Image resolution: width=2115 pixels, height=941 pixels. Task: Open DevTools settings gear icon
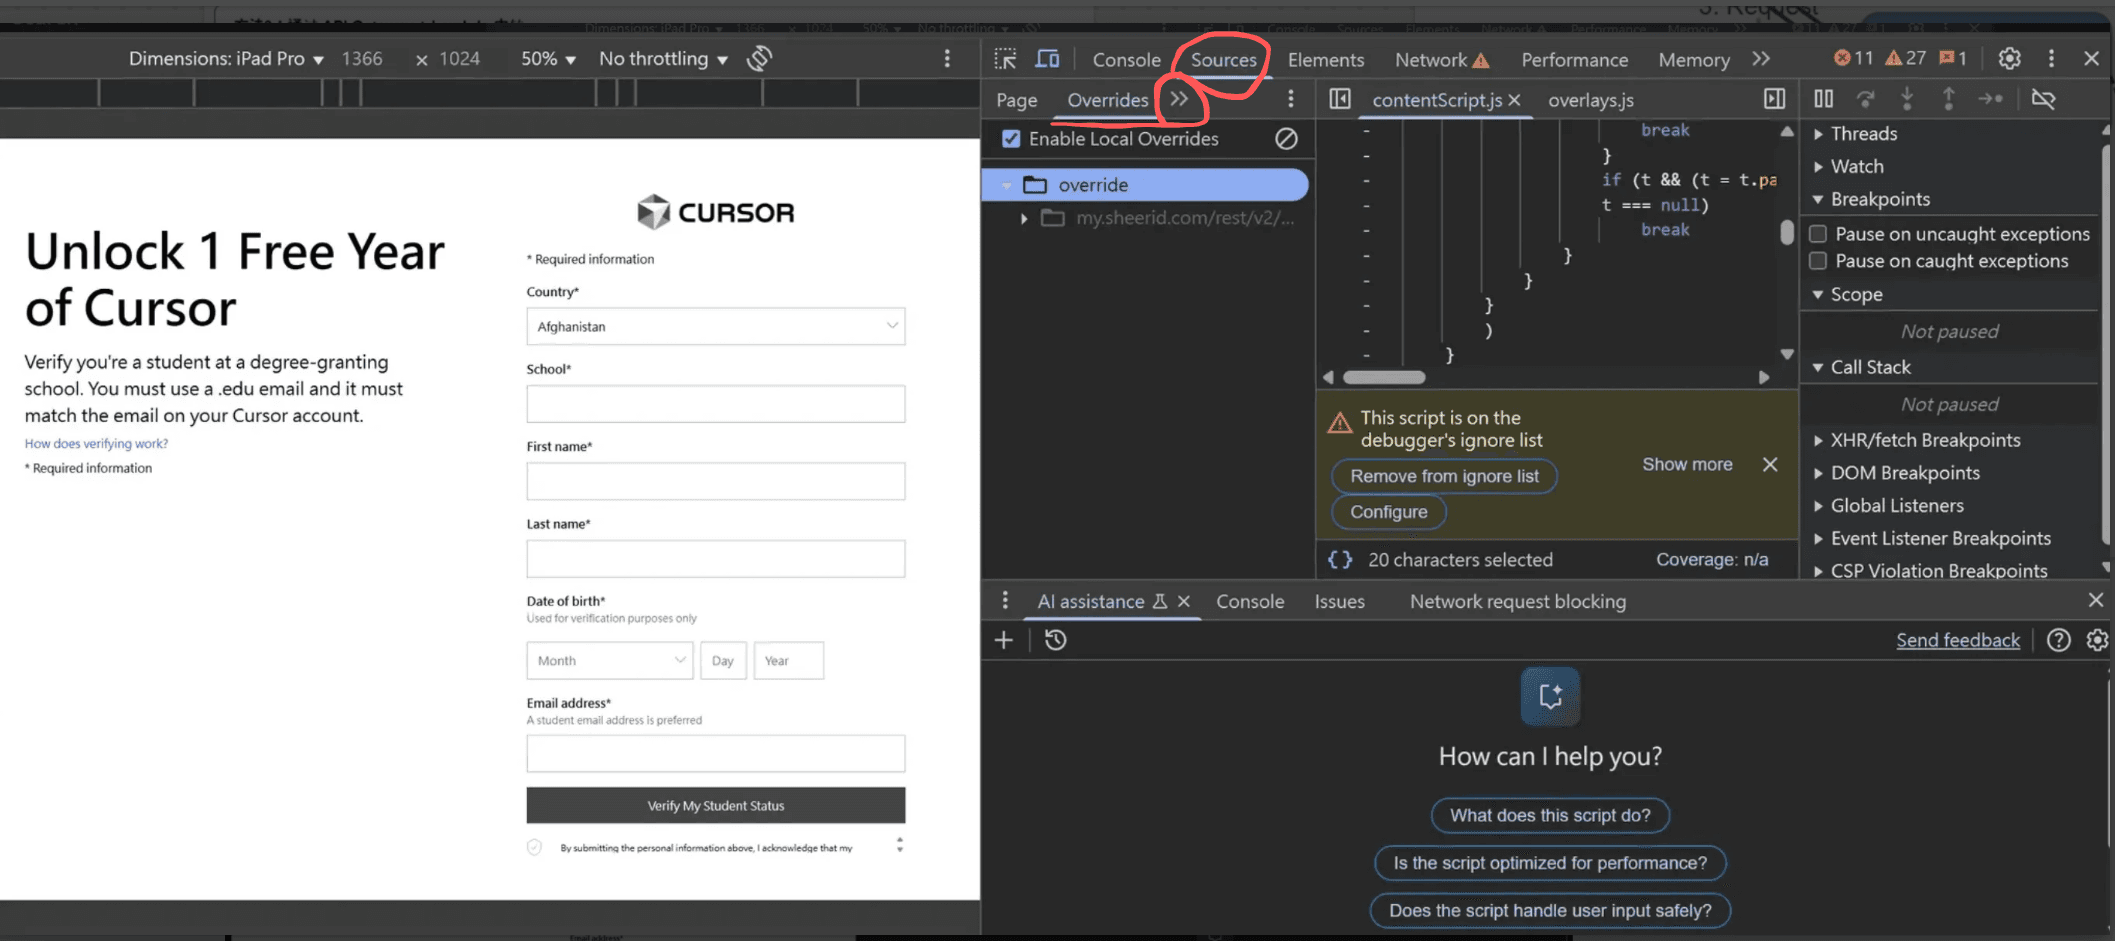coord(2009,59)
